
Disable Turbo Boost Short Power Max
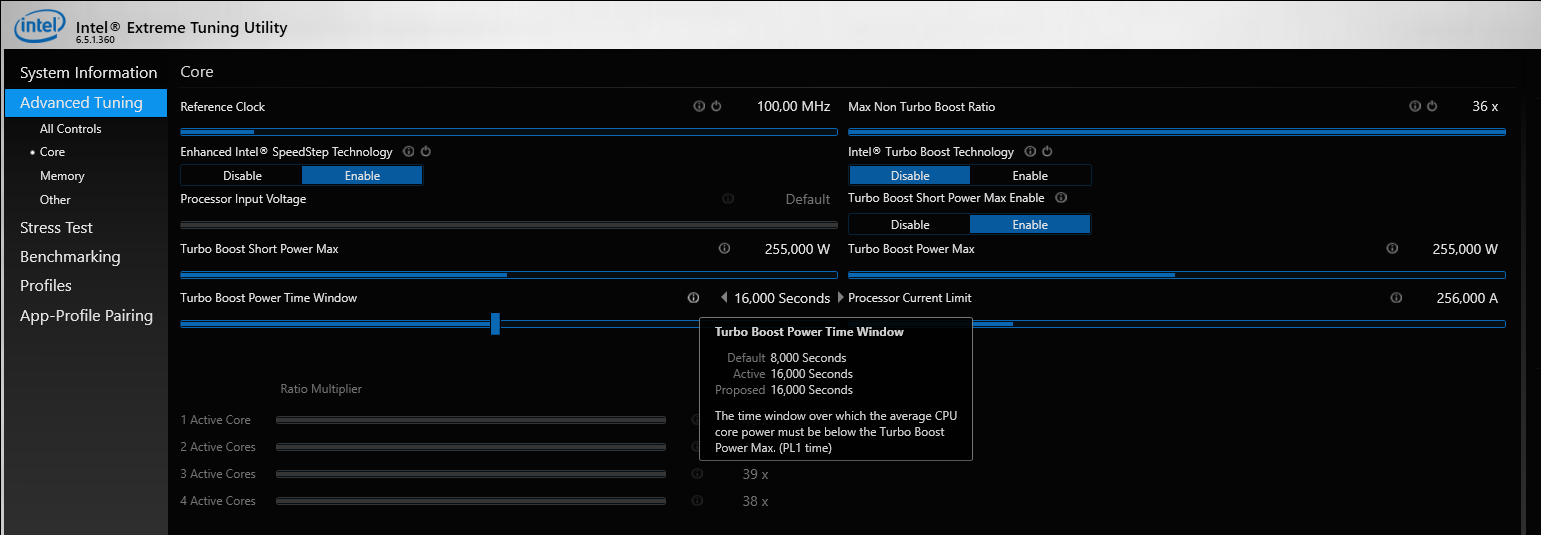pyautogui.click(x=910, y=225)
